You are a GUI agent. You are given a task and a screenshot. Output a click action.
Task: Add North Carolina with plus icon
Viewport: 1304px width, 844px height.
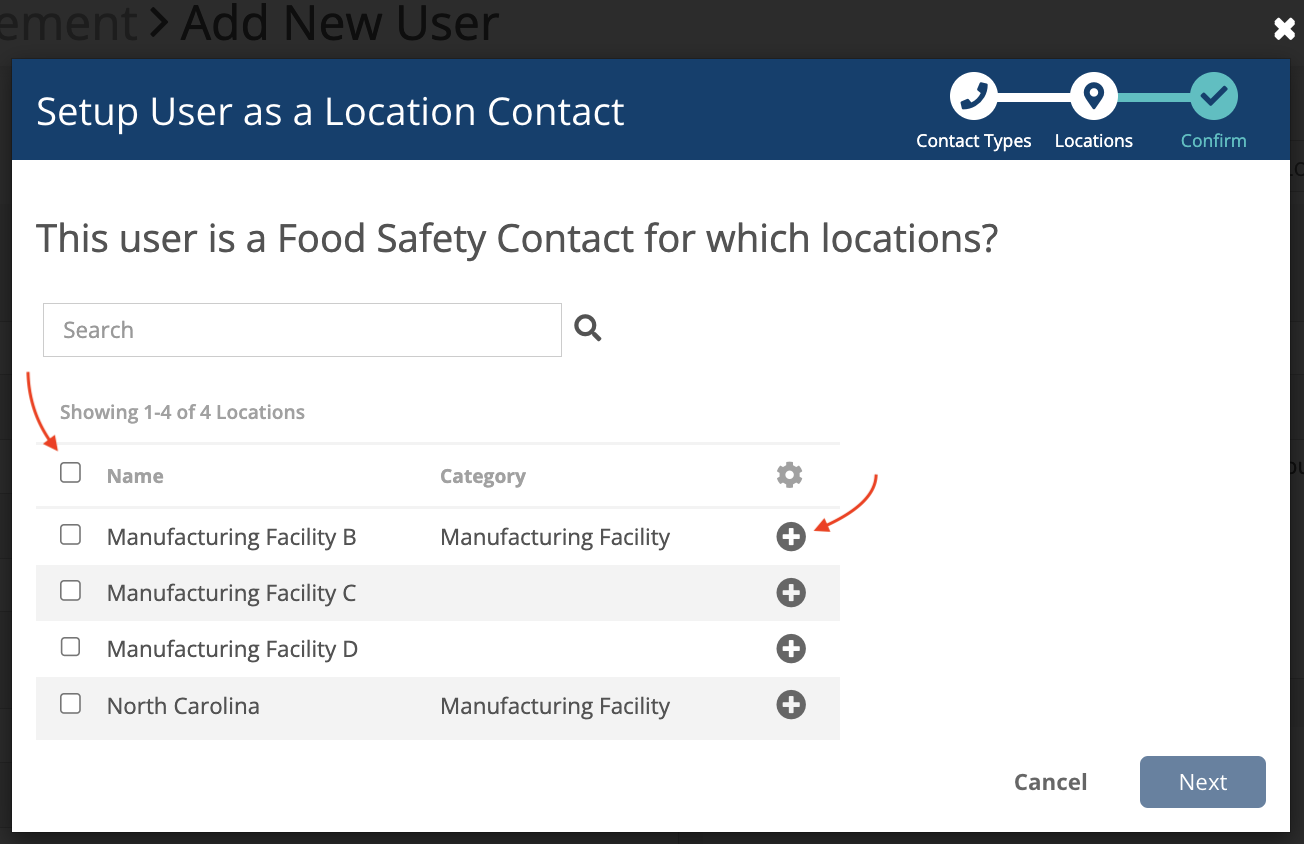791,705
